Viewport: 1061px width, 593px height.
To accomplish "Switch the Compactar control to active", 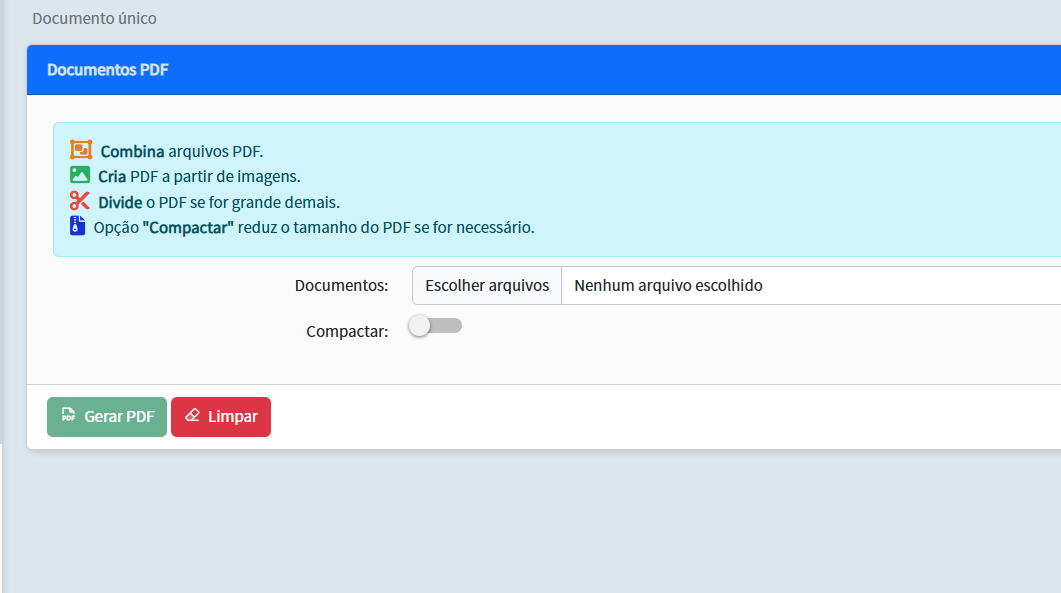I will pos(434,325).
